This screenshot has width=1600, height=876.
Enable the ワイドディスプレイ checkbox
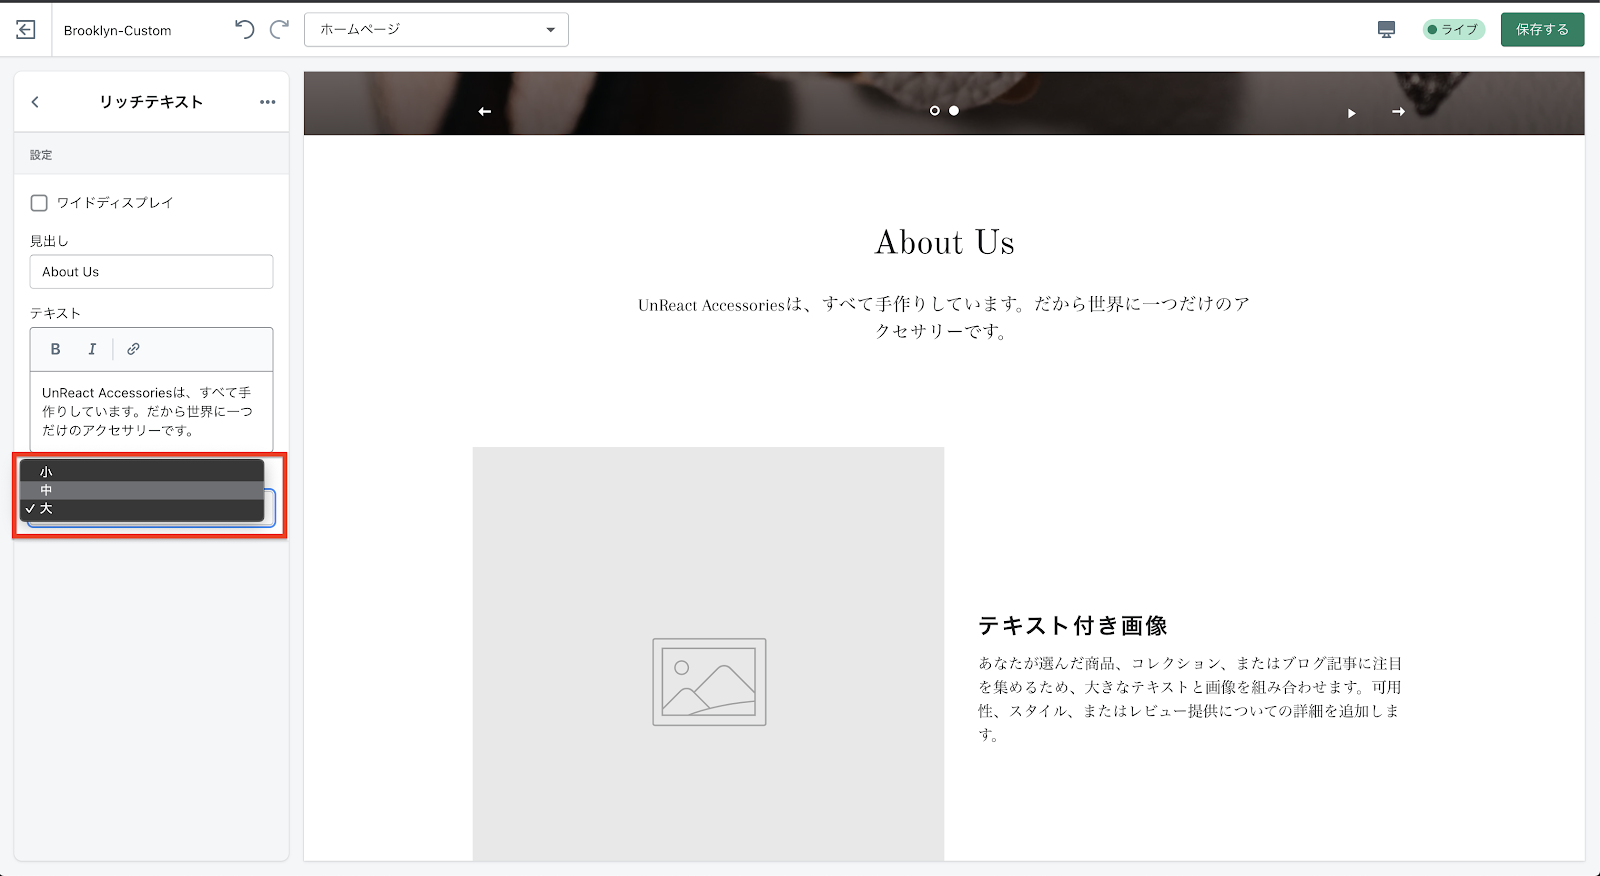(39, 203)
